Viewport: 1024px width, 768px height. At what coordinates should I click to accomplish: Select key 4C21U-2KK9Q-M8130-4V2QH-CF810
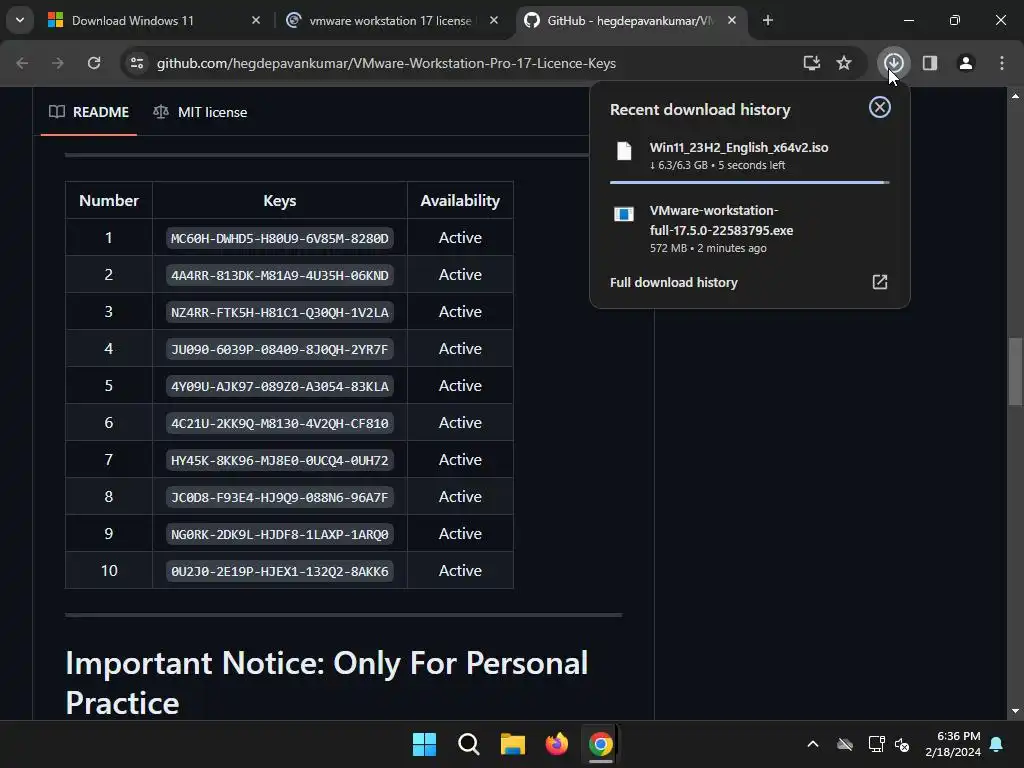280,423
